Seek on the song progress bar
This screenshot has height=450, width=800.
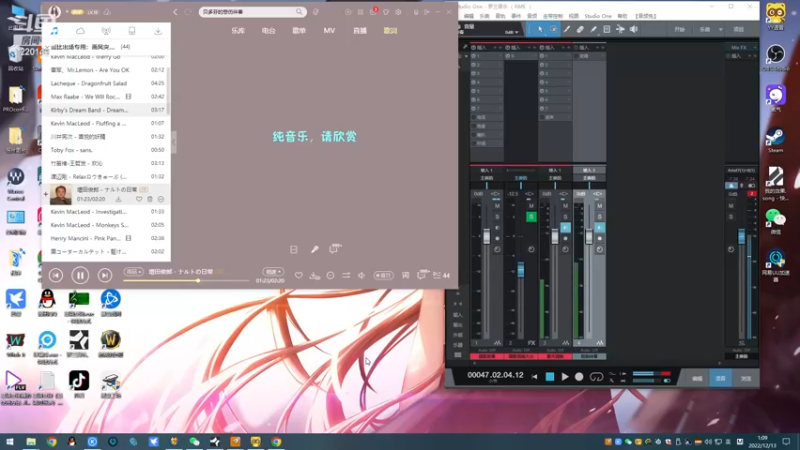186,281
